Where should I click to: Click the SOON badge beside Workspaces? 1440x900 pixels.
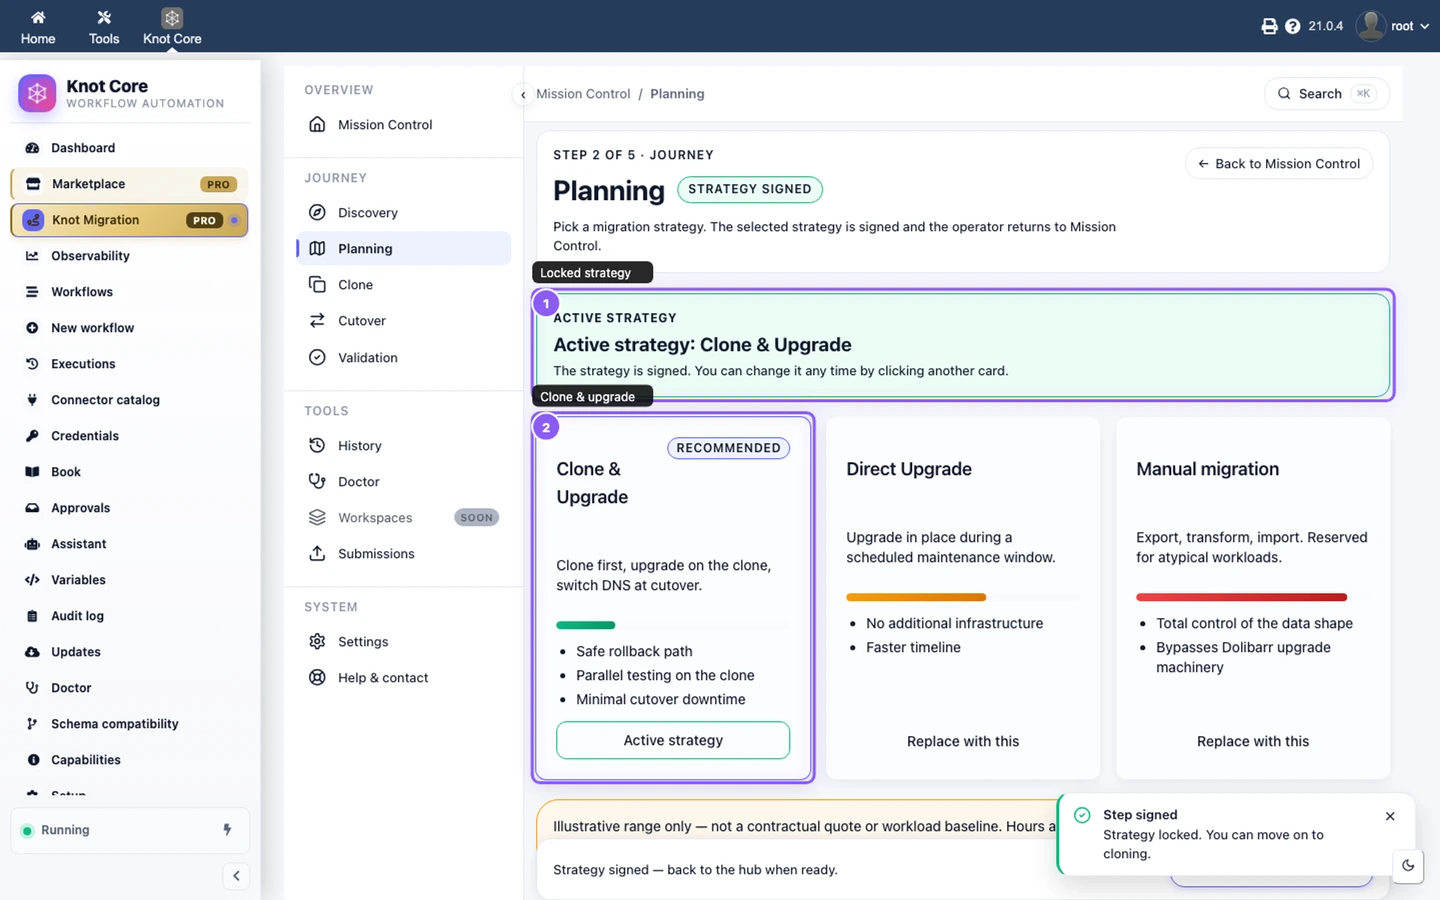477,518
